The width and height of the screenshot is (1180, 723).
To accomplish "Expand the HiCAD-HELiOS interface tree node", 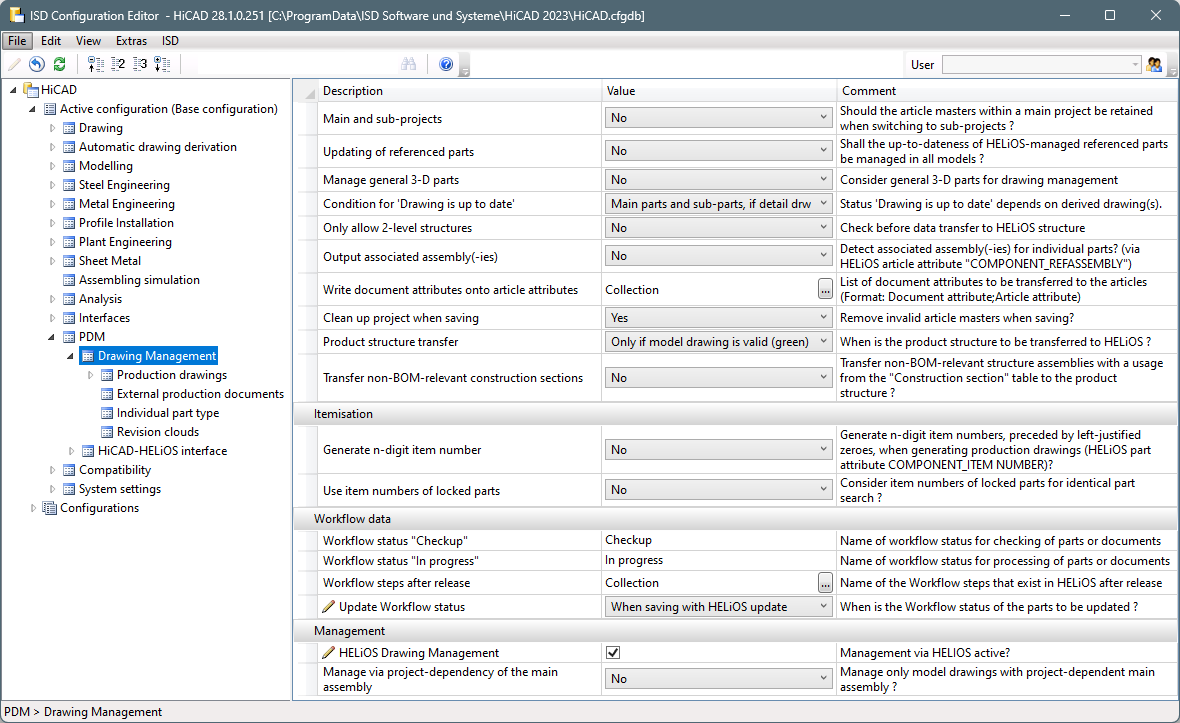I will tap(71, 451).
